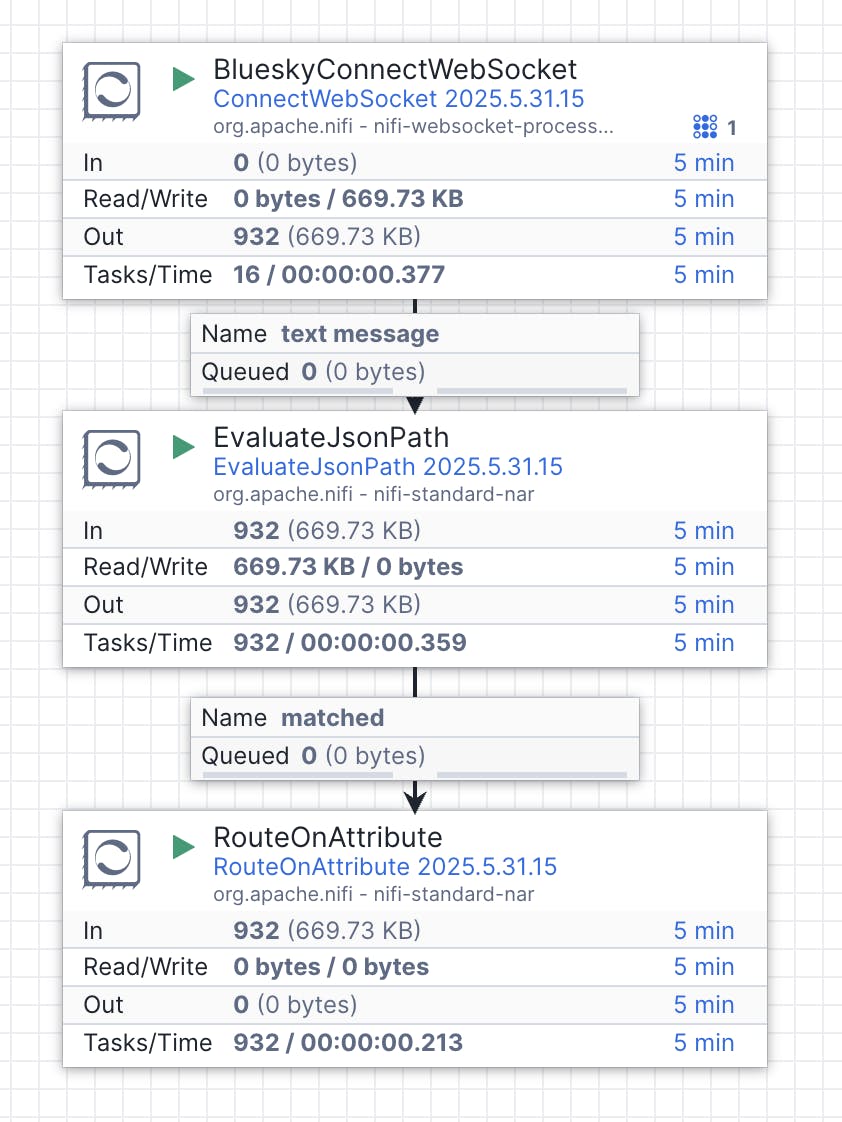Screen dimensions: 842x1122
Task: Click the '5 min' beside '932 / 00:00:00.213'
Action: 704,1043
